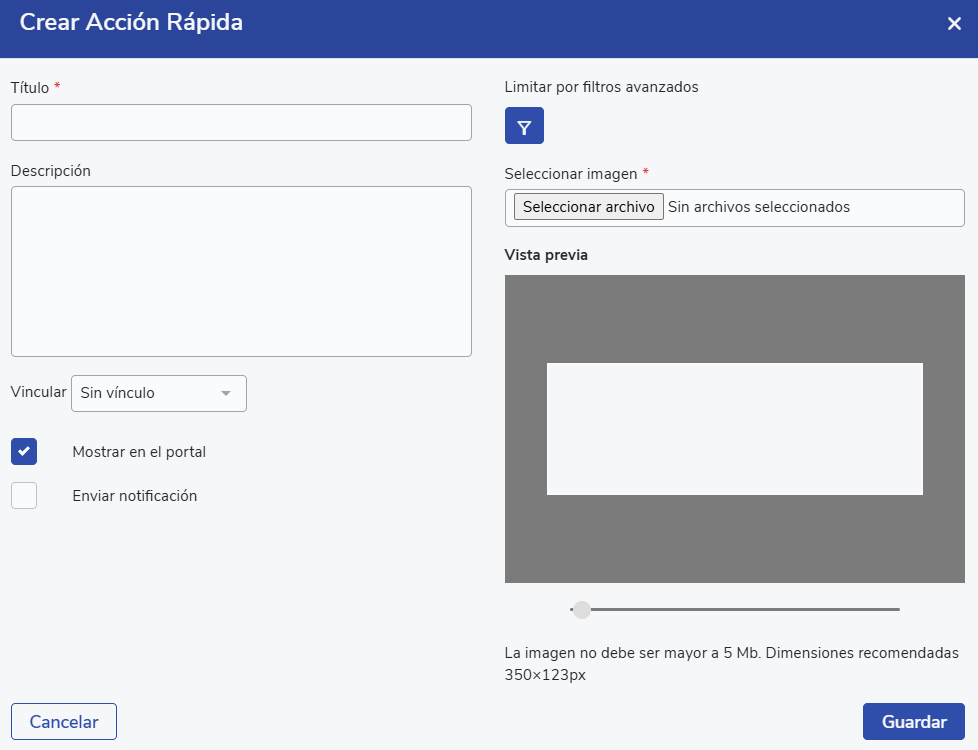Focus the Título text field
This screenshot has height=750, width=978.
coord(241,123)
